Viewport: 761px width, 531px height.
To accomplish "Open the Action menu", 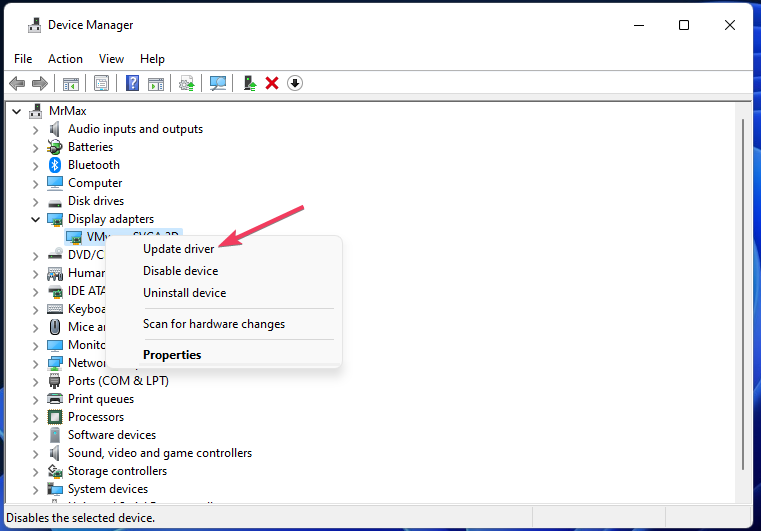I will tap(65, 59).
